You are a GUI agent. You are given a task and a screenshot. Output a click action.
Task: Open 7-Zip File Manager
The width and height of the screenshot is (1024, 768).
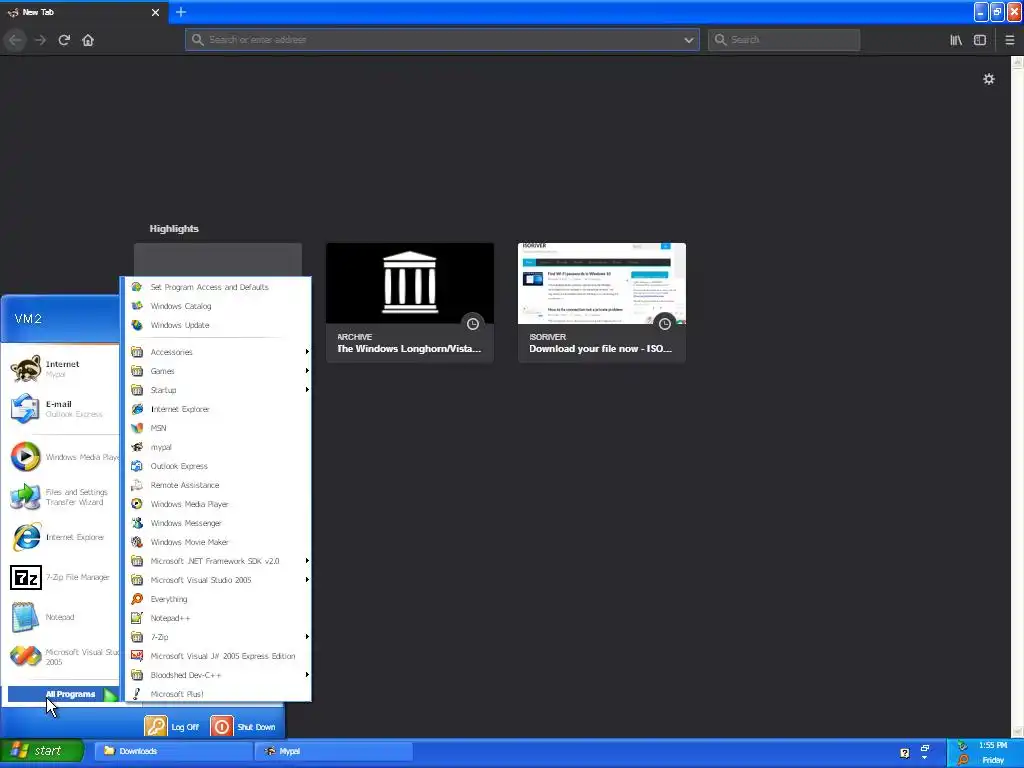(63, 577)
